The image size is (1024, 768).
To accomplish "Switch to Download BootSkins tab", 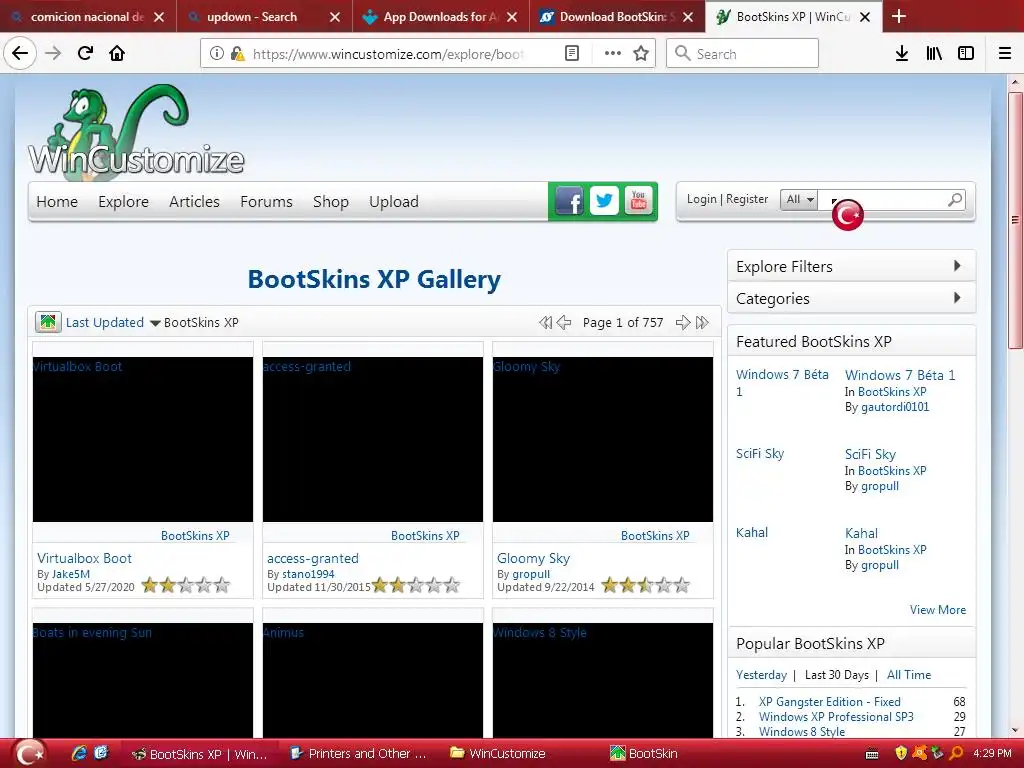I will (x=617, y=16).
